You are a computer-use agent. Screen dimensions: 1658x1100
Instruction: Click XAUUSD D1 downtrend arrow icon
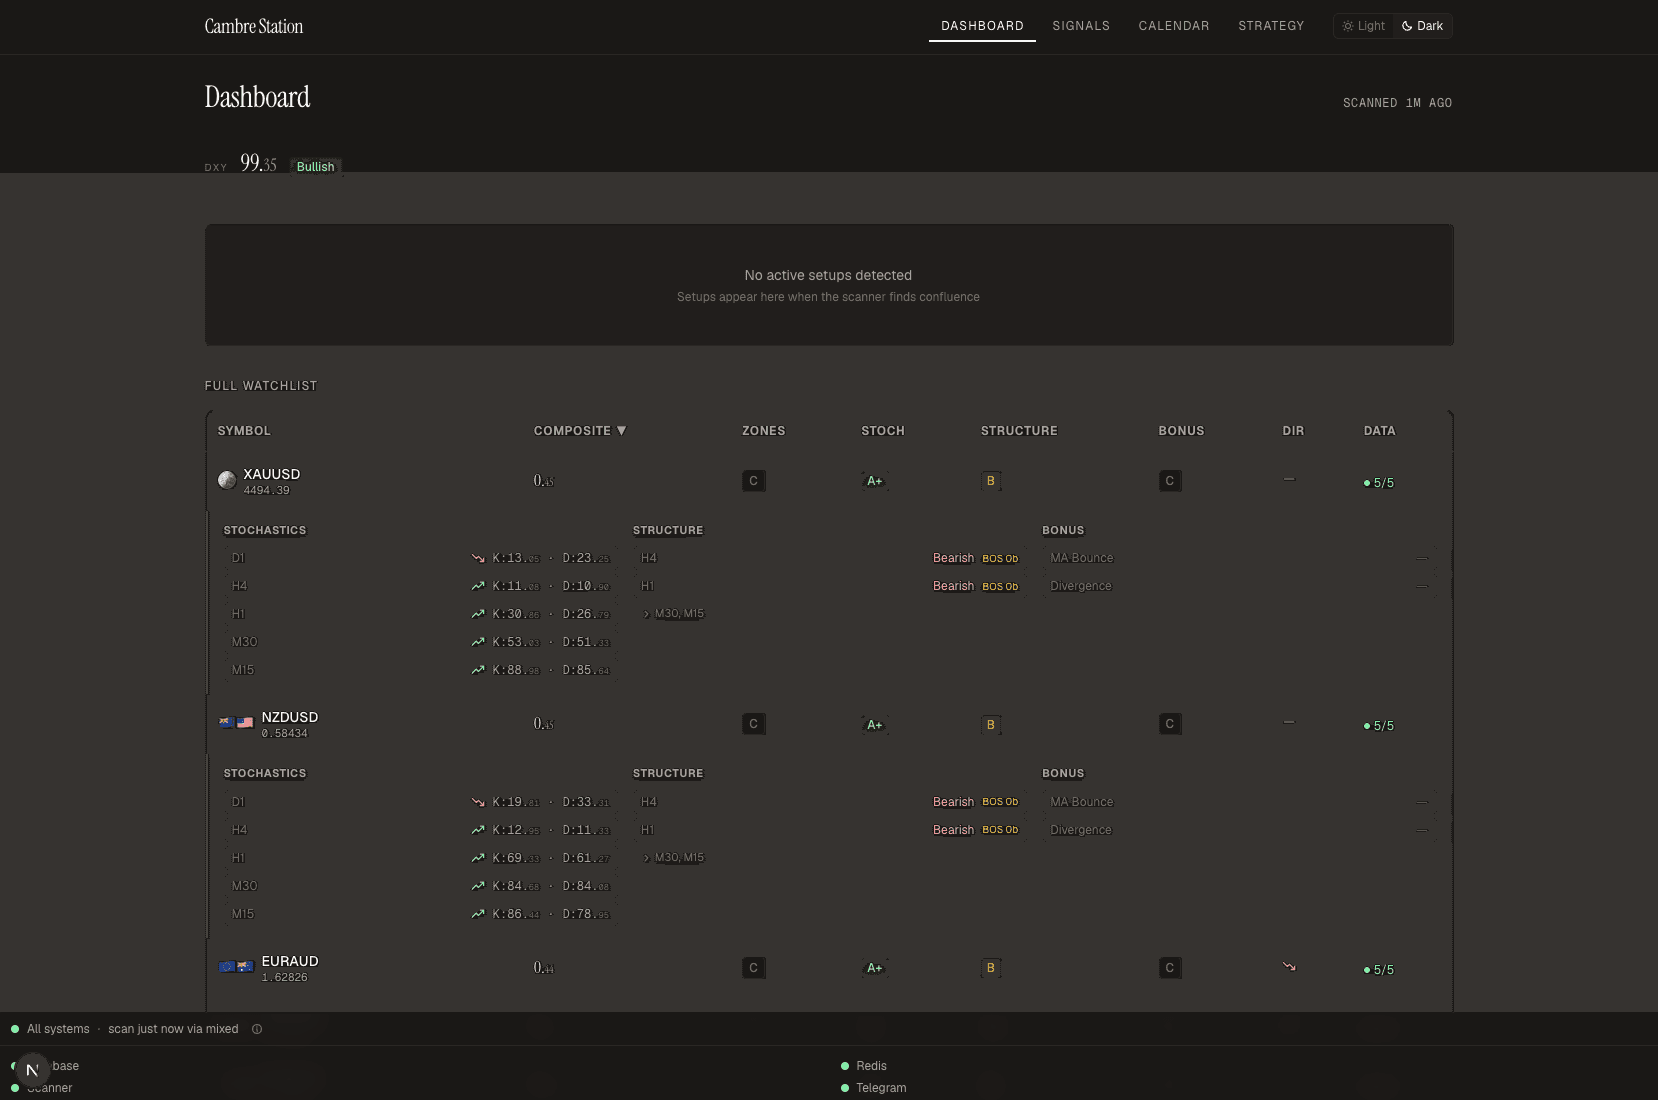tap(478, 558)
